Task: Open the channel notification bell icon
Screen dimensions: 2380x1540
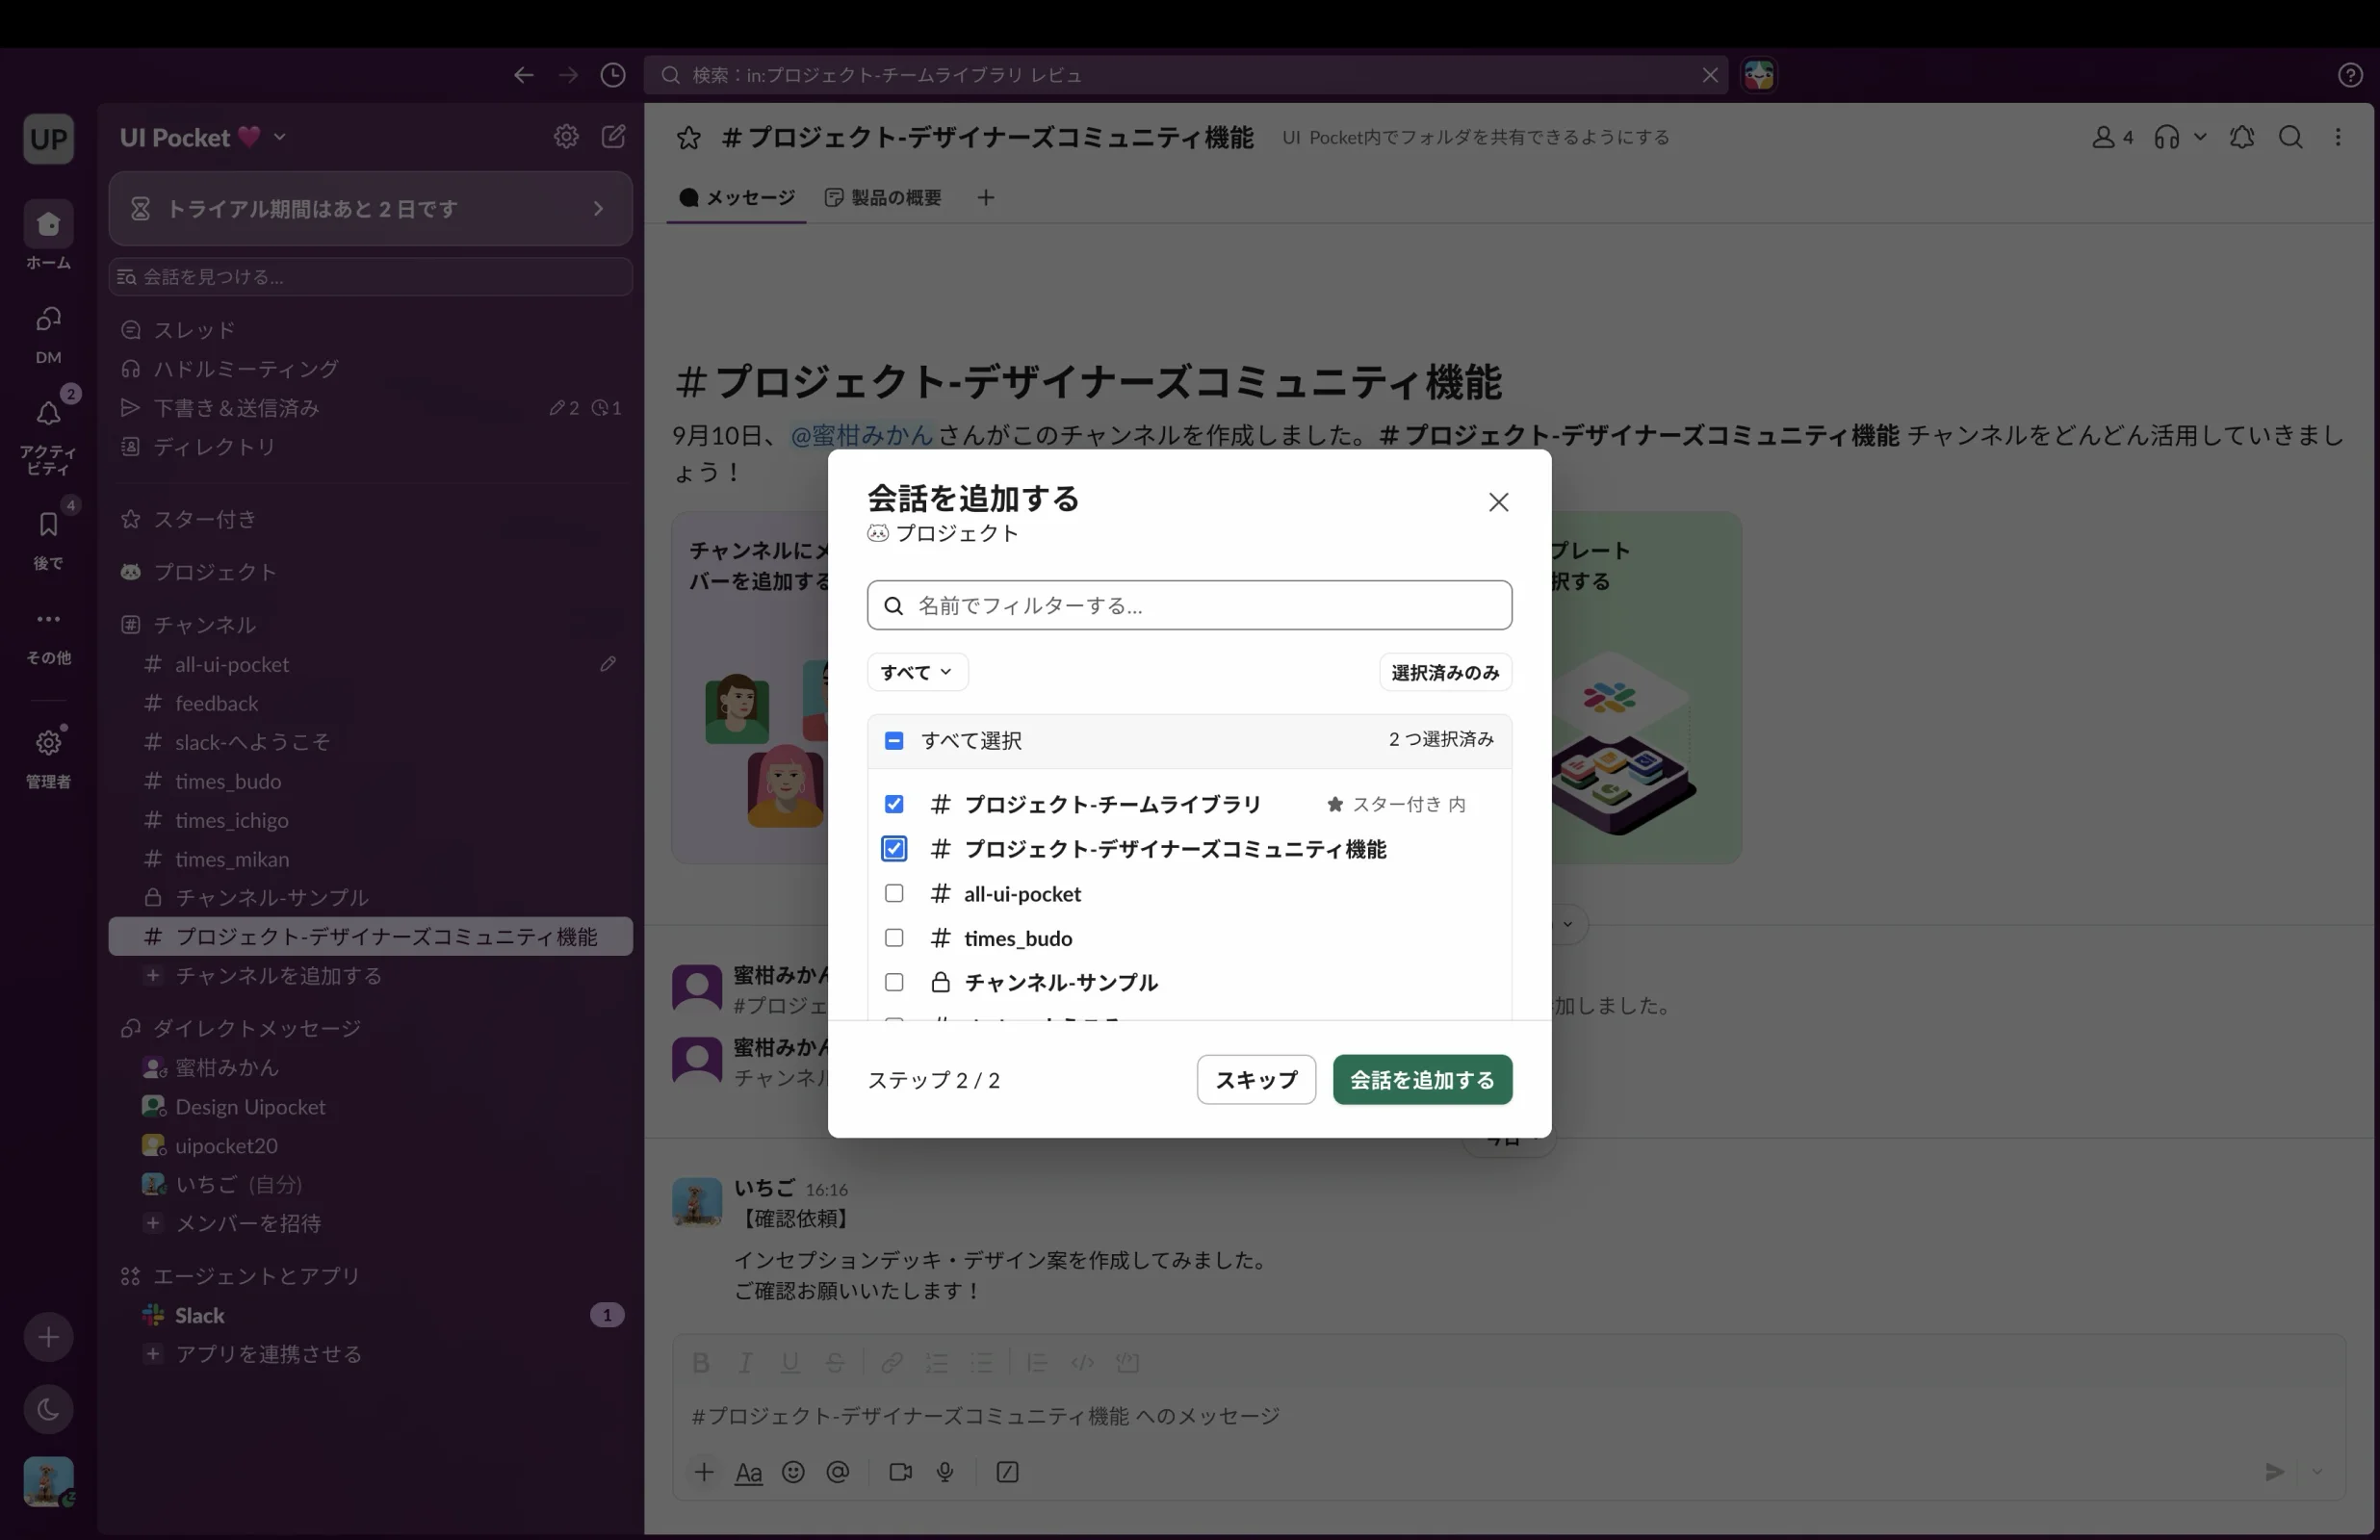Action: (2242, 137)
